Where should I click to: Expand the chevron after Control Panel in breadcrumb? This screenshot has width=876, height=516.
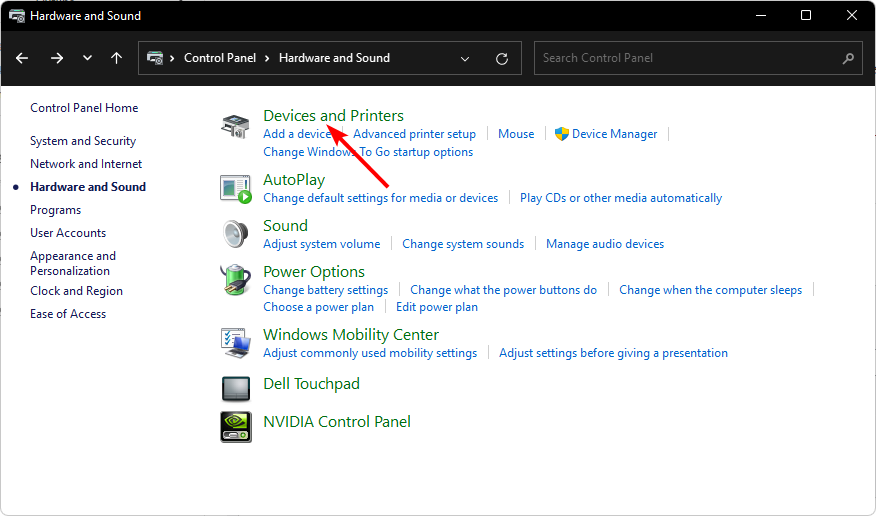[268, 58]
